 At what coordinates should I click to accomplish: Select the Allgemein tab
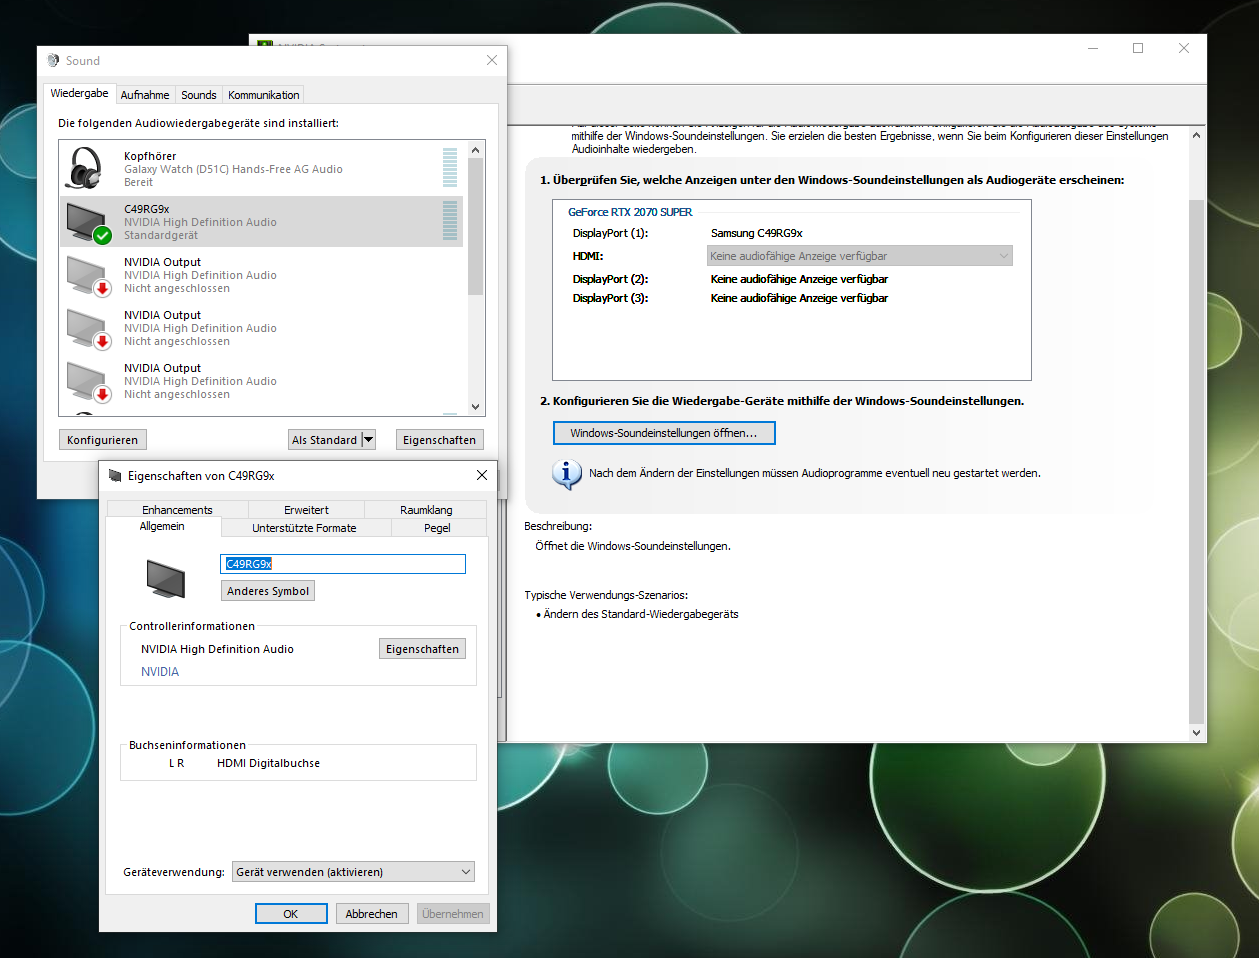162,526
